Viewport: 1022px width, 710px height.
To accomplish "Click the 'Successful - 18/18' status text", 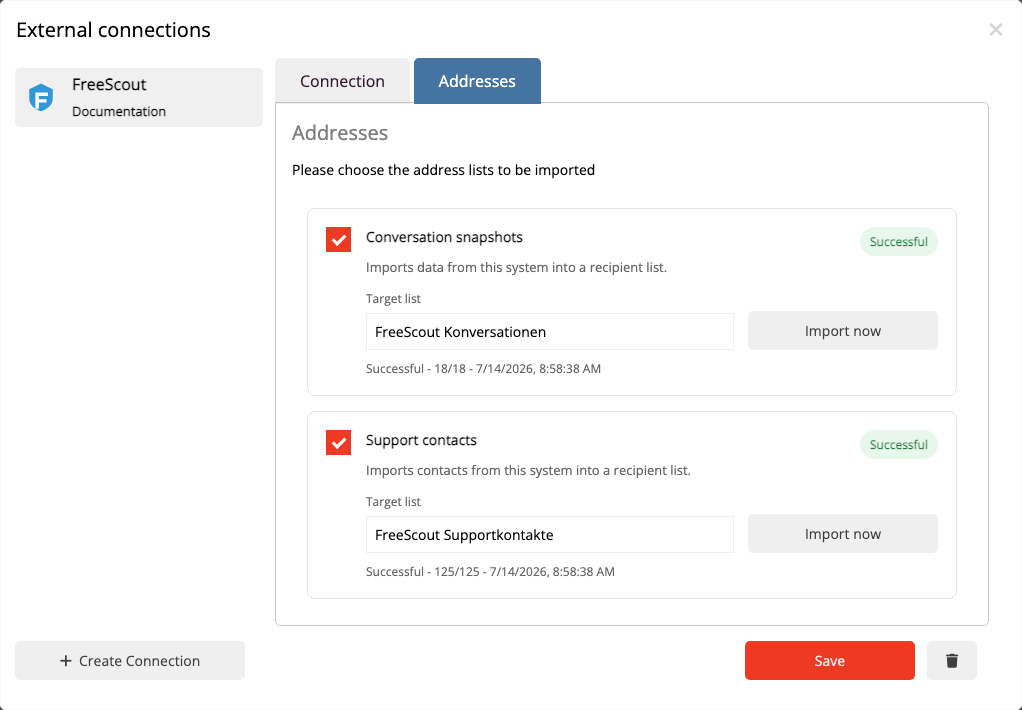I will tap(483, 368).
